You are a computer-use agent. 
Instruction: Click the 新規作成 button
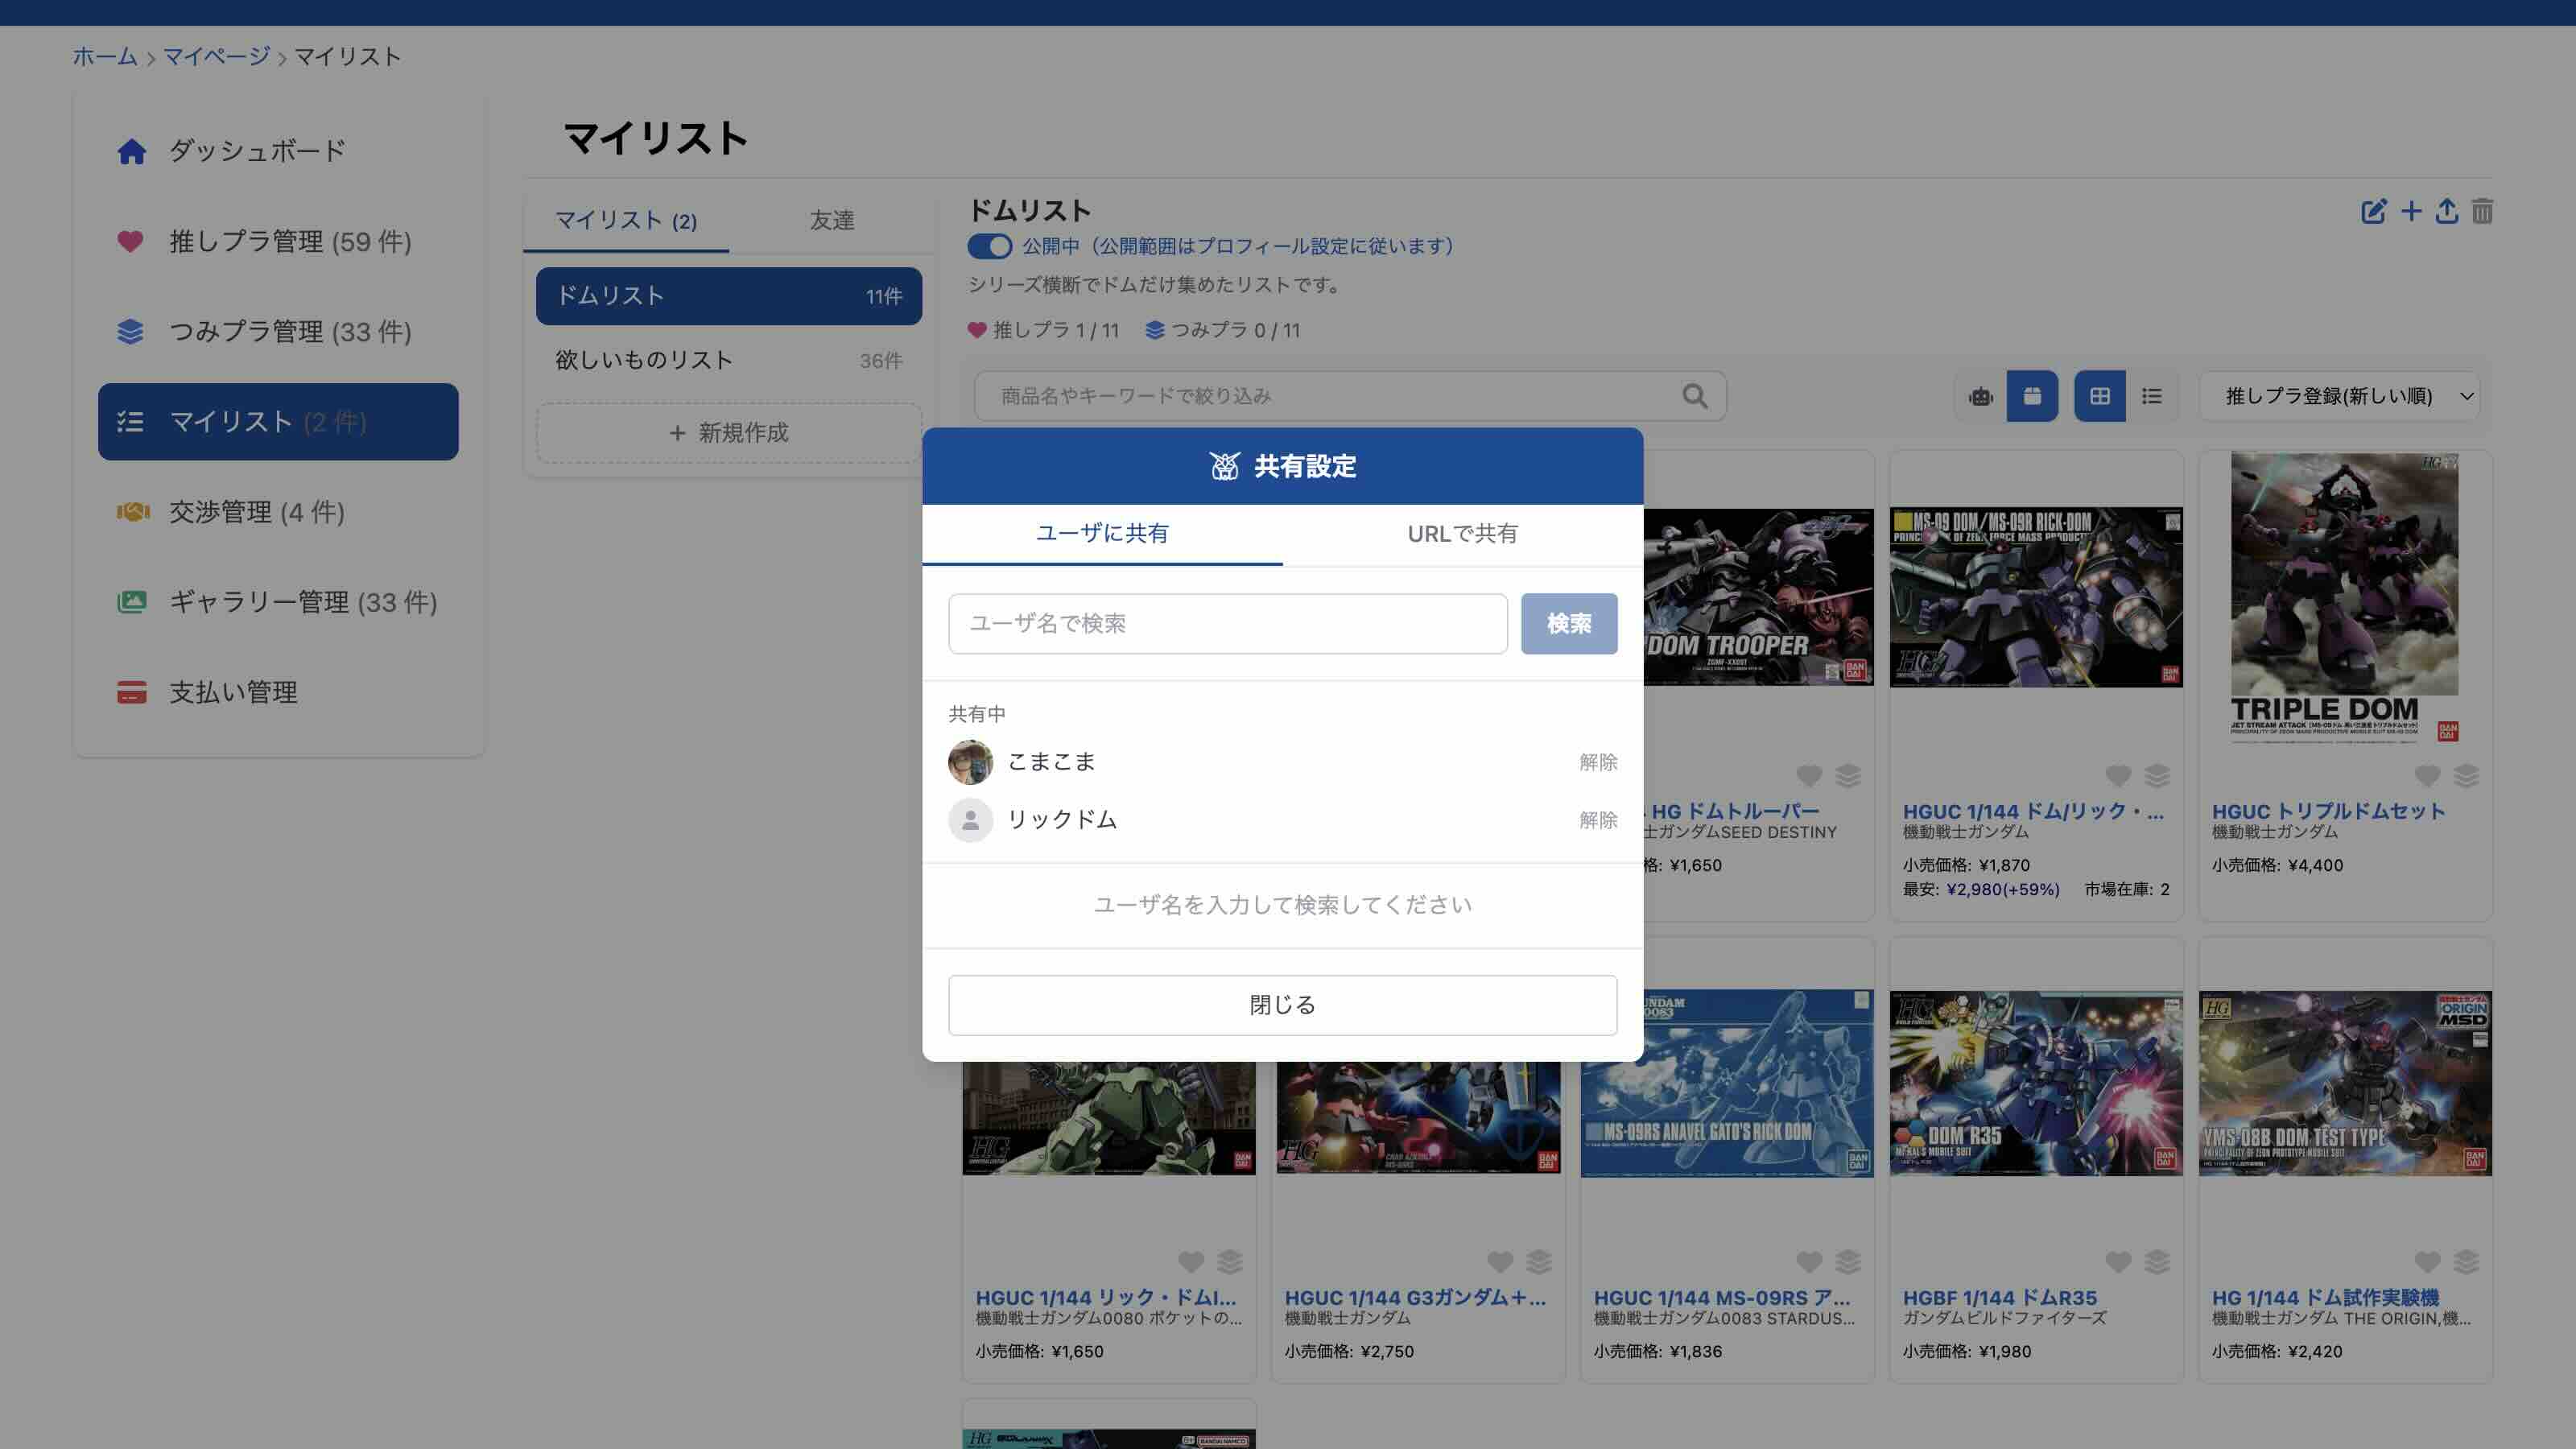click(729, 433)
